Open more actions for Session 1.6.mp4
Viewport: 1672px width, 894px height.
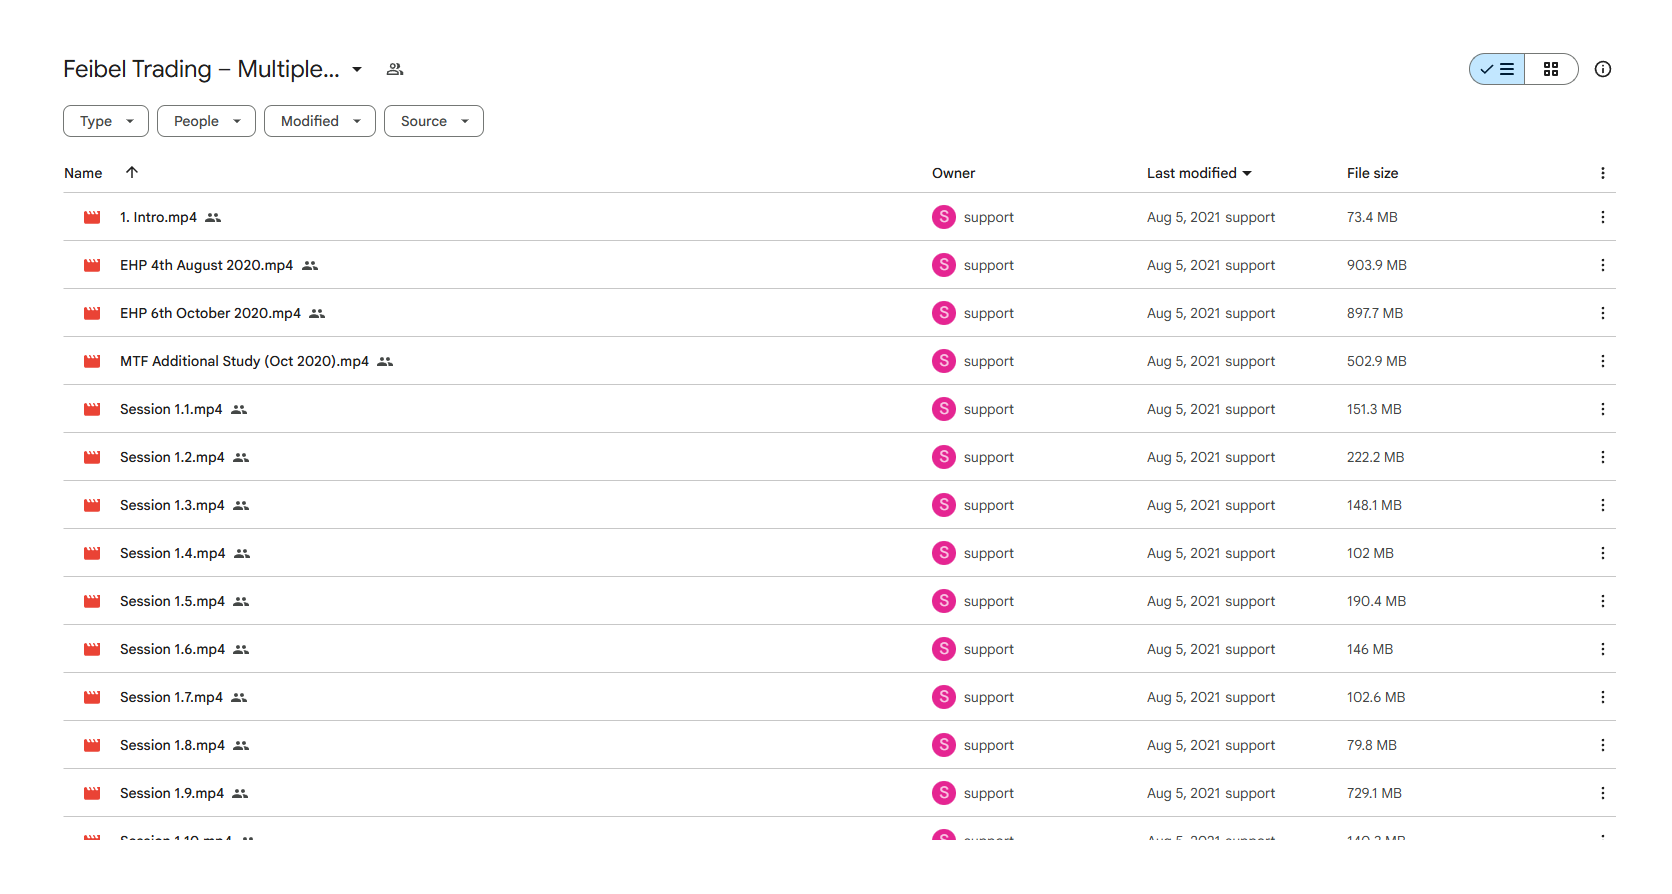coord(1603,649)
